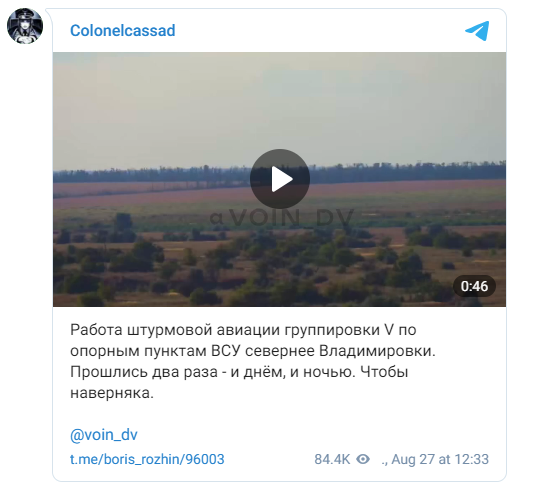This screenshot has width=547, height=497.
Task: Click the caption line starting with Работа штурмовой
Action: coord(243,330)
